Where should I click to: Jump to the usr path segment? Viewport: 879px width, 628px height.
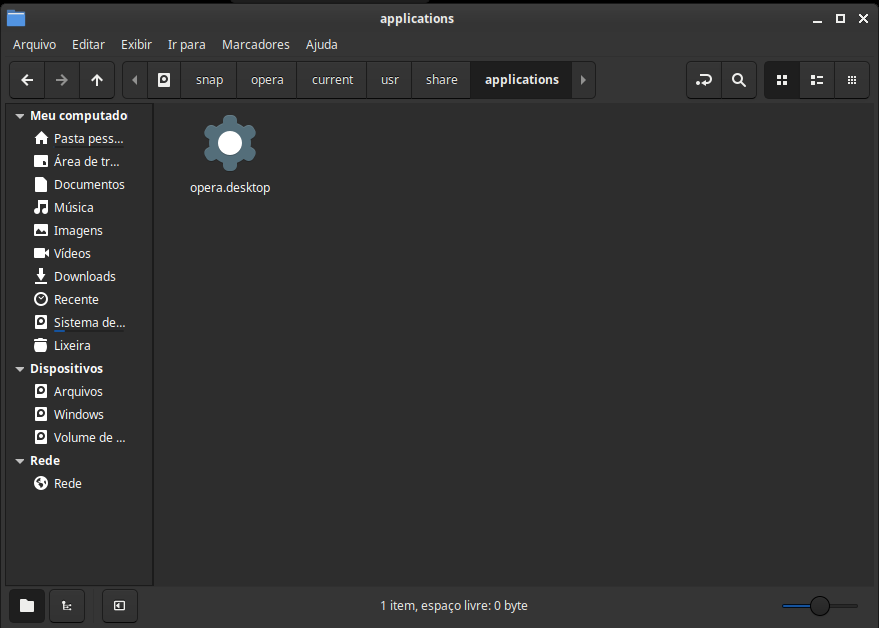point(390,80)
